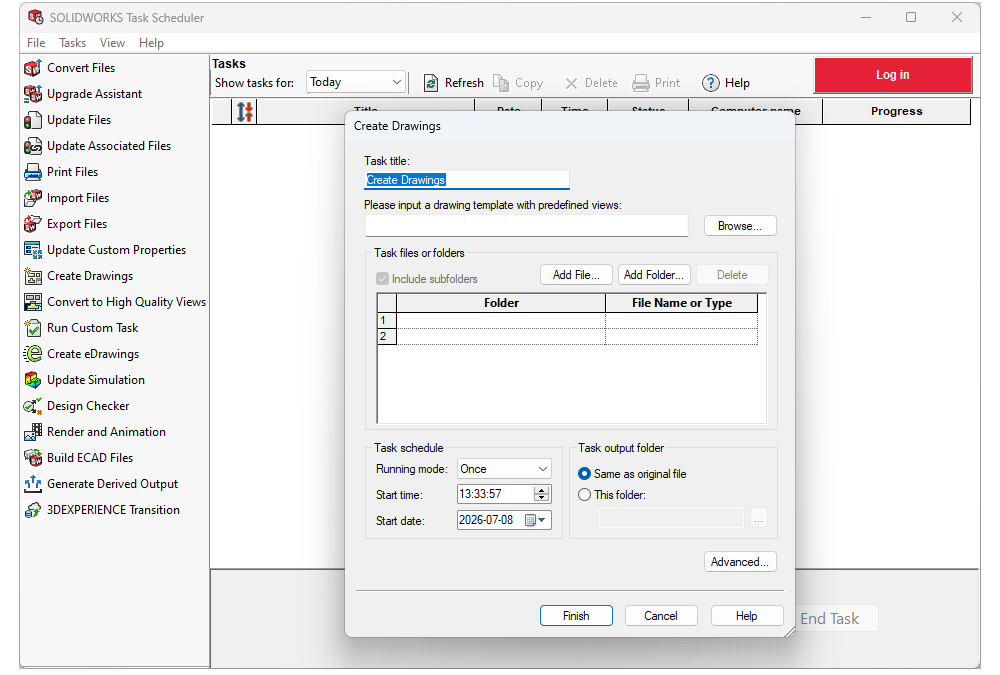Click the dialog Help button
The height and width of the screenshot is (675, 1000).
point(746,616)
